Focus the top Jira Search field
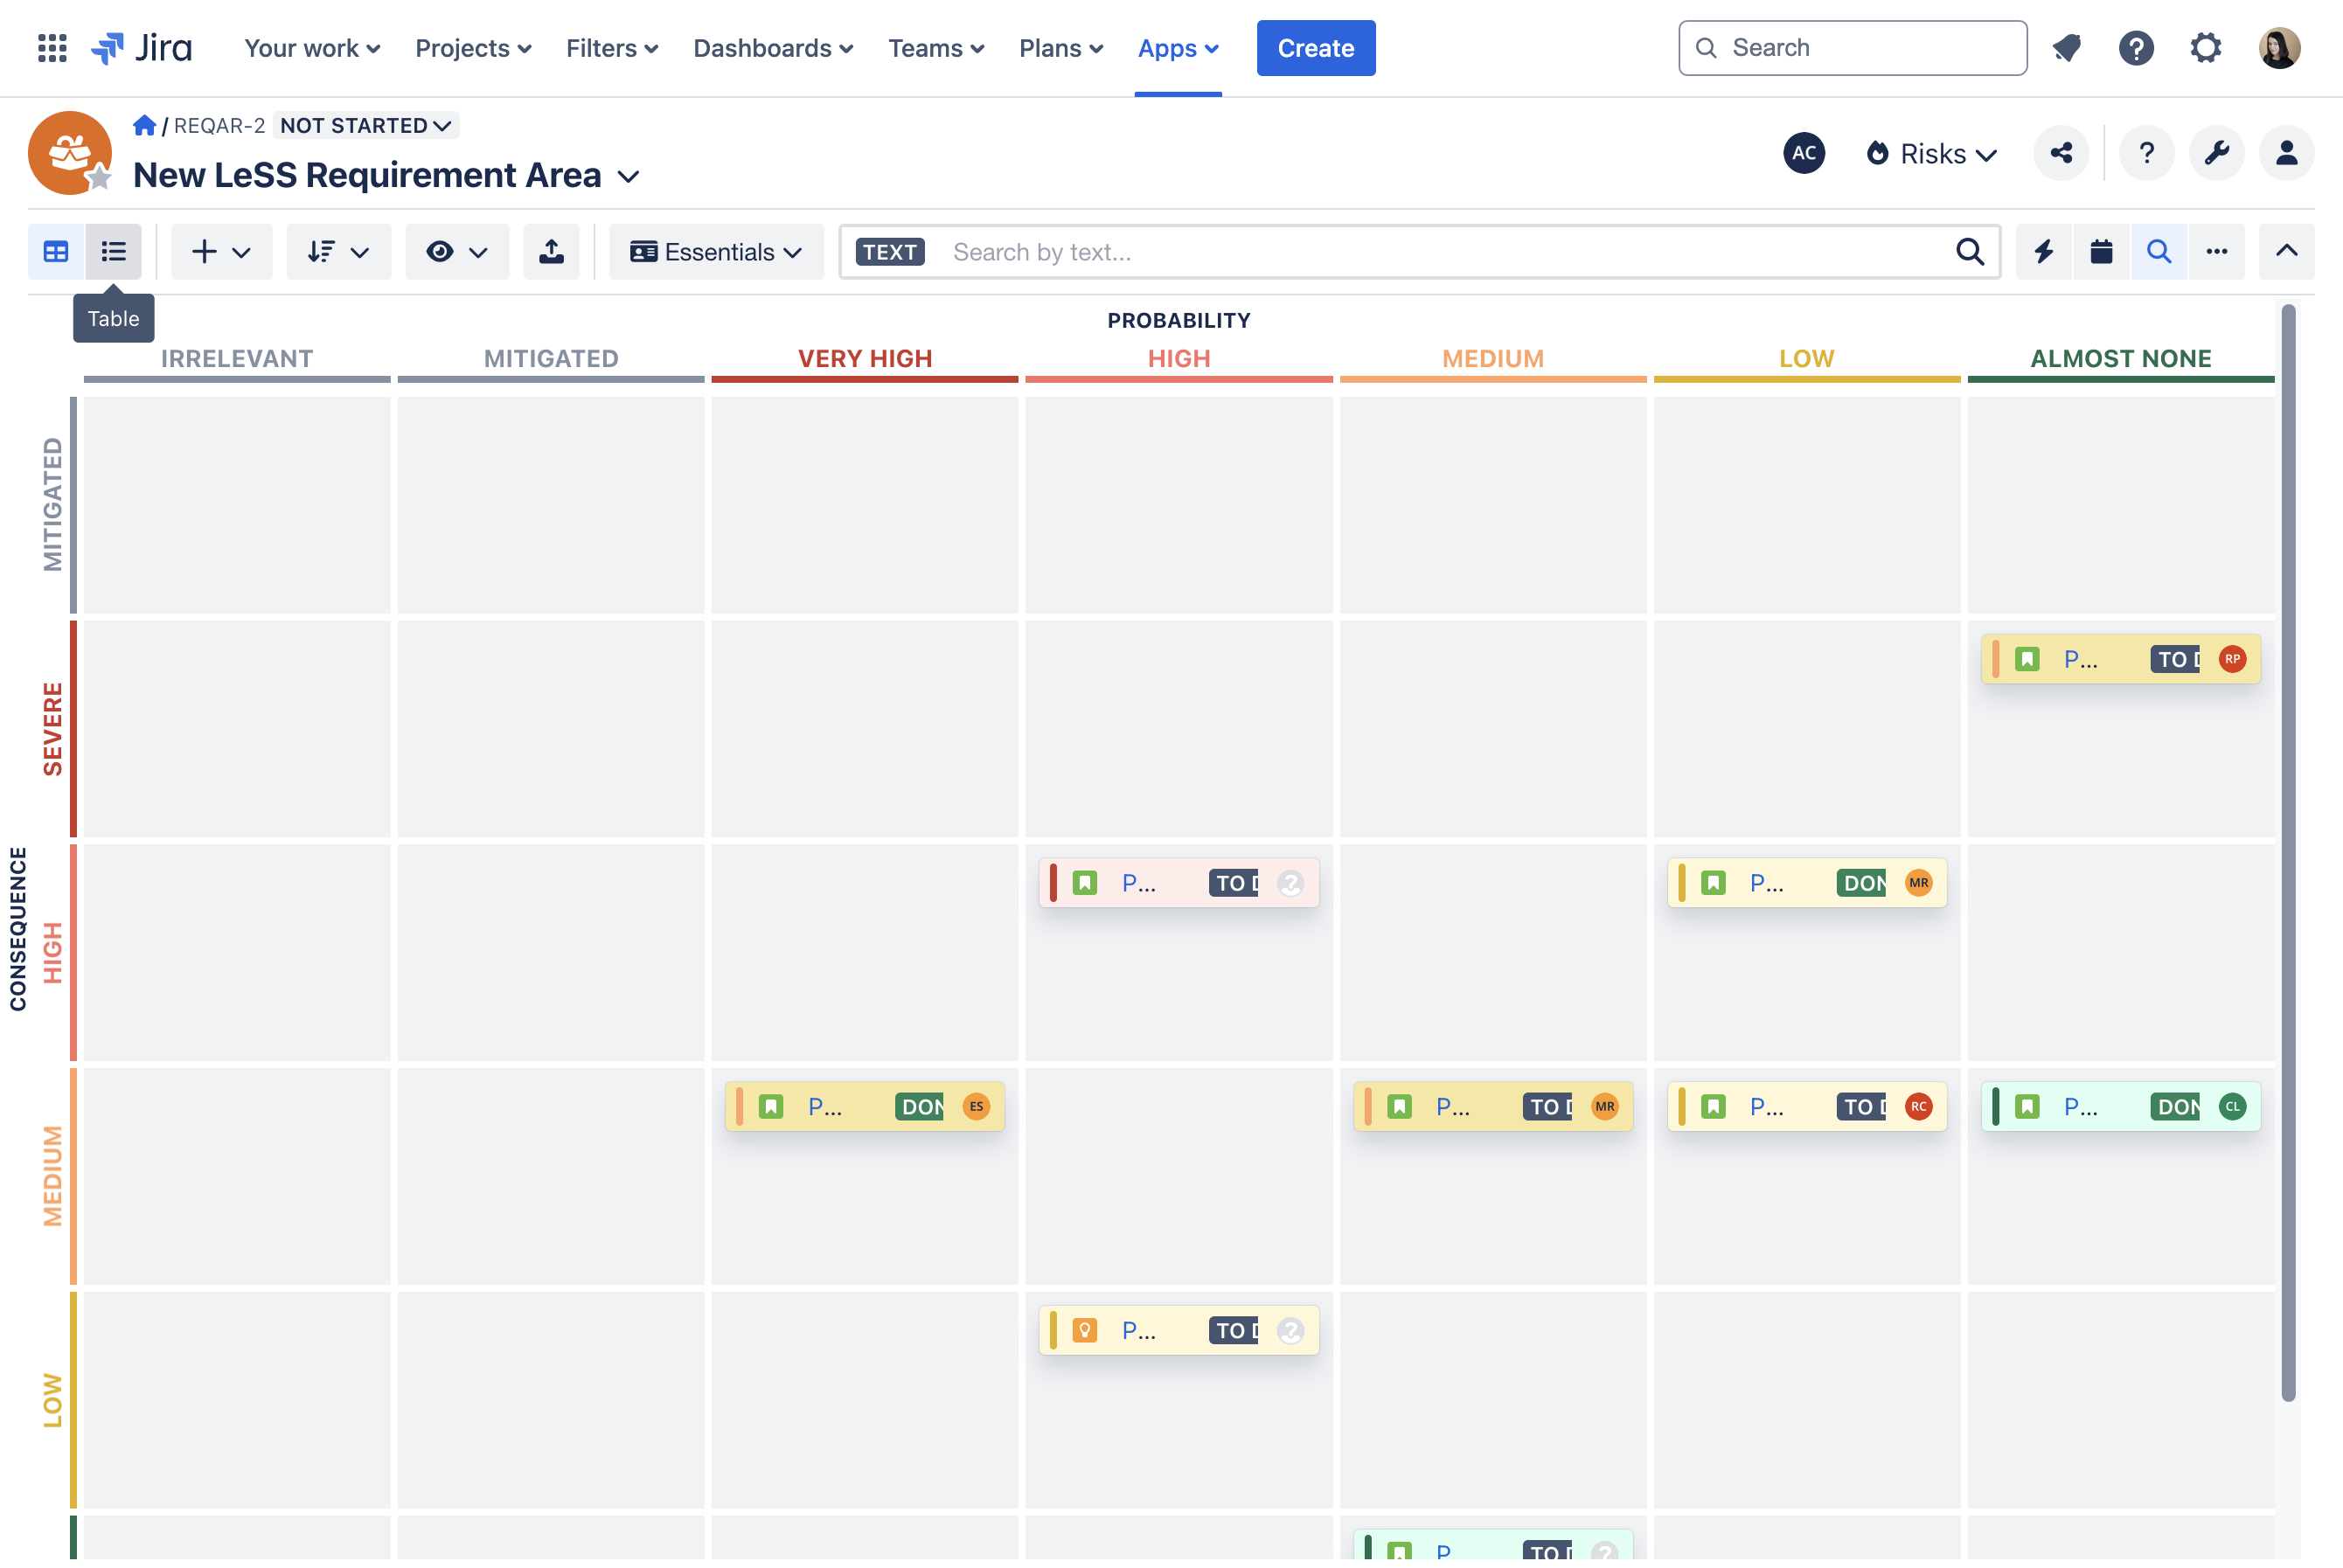The width and height of the screenshot is (2343, 1568). (1852, 48)
